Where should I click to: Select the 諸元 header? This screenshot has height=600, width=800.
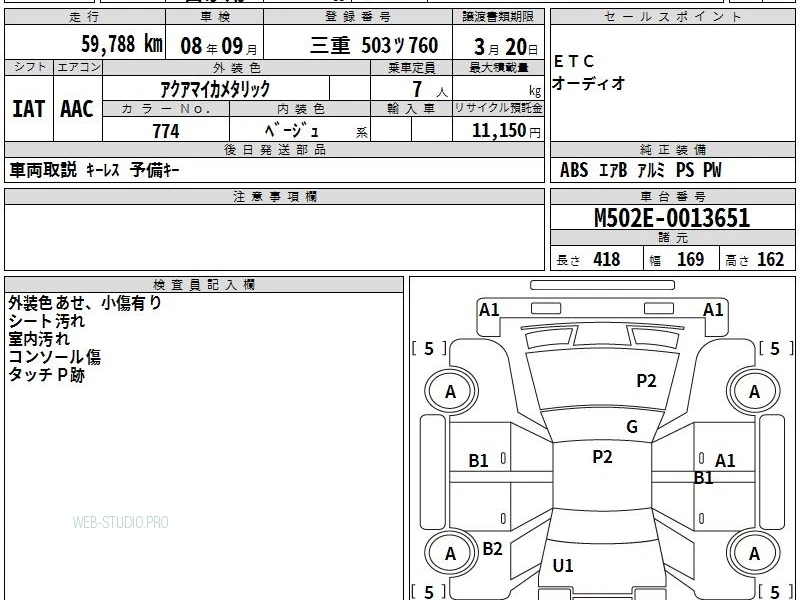pyautogui.click(x=672, y=238)
